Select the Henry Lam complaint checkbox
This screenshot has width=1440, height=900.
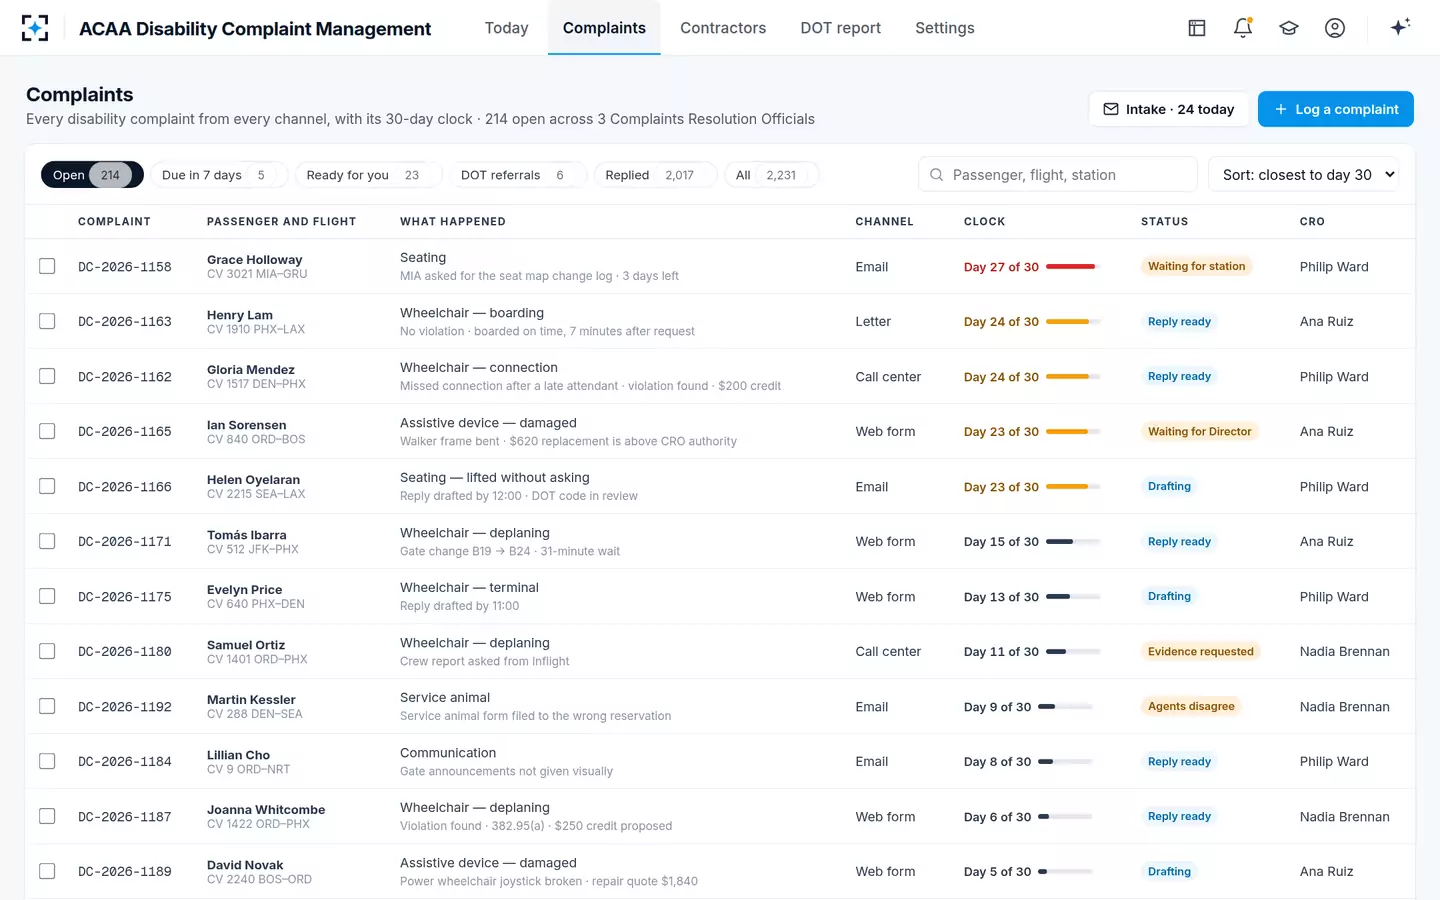[x=47, y=321]
